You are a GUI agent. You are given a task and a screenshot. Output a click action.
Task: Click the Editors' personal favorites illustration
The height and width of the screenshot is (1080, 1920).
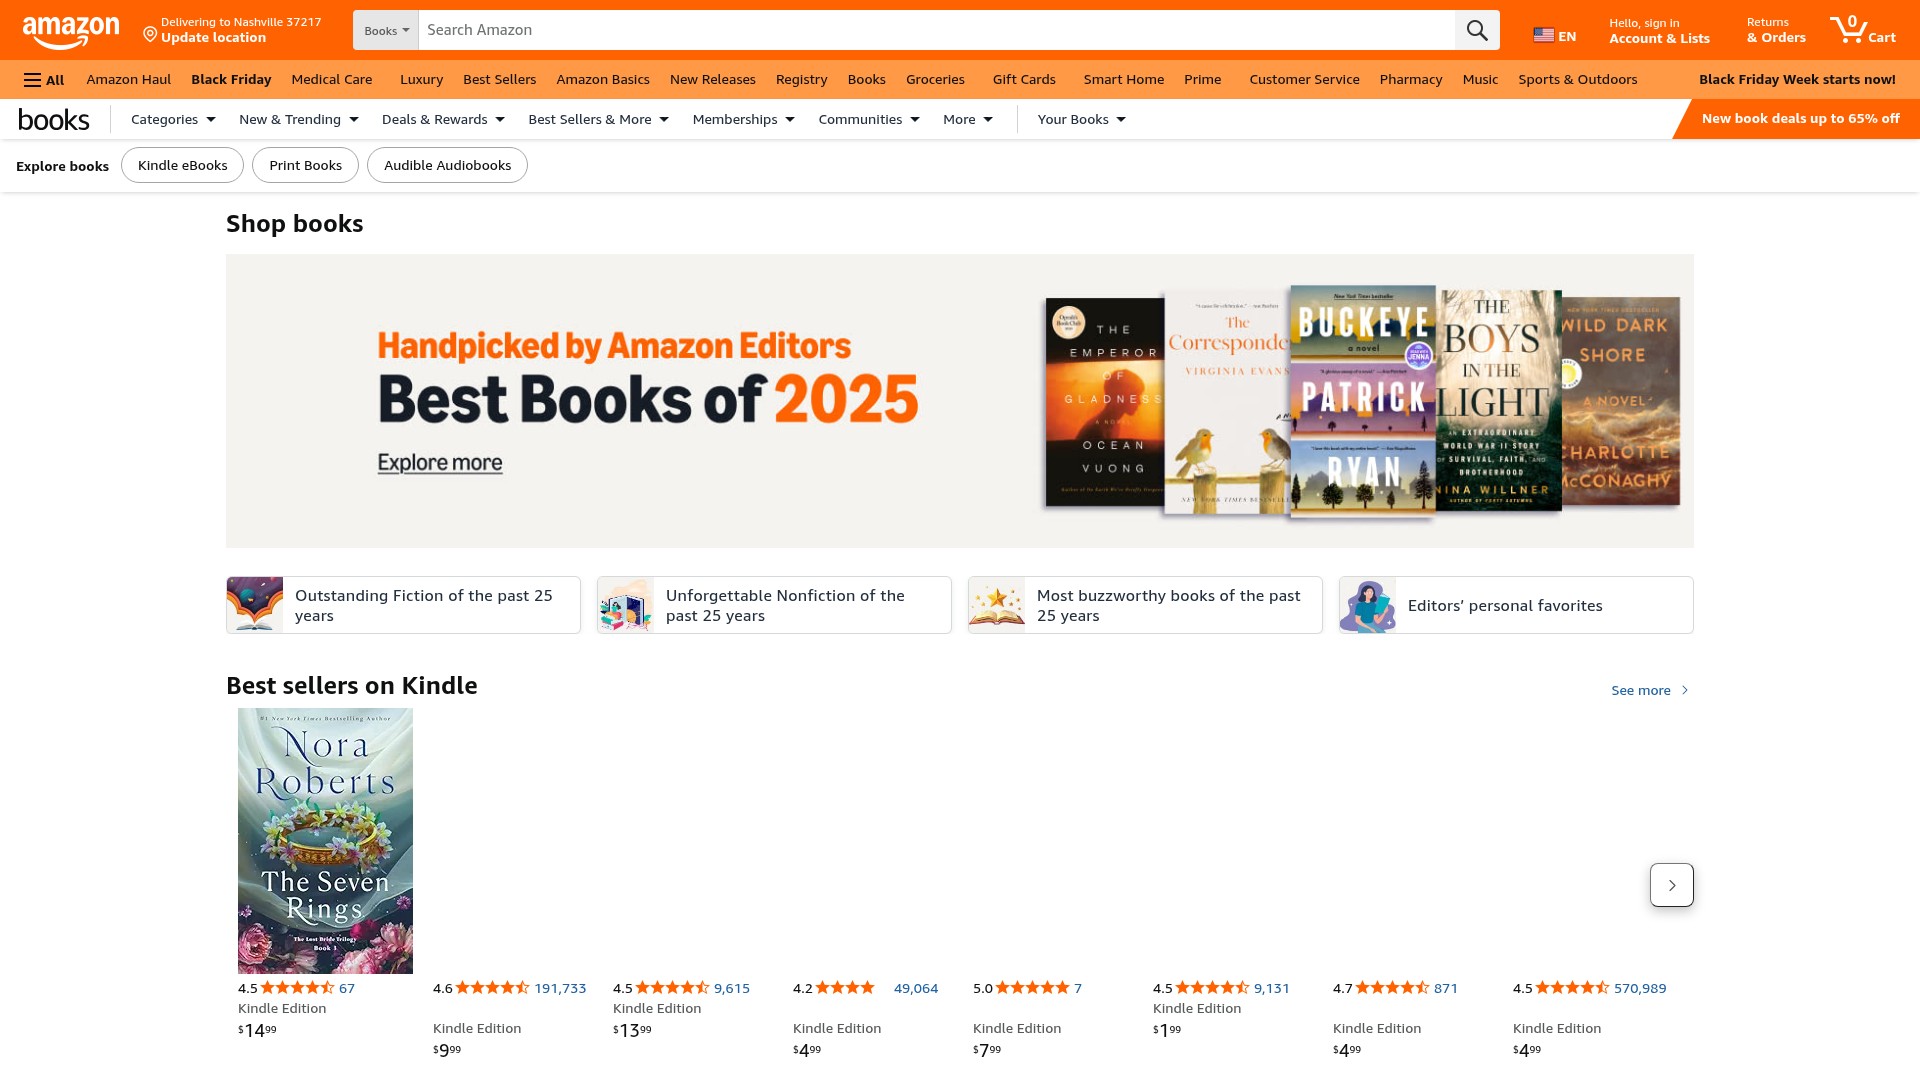click(1368, 605)
